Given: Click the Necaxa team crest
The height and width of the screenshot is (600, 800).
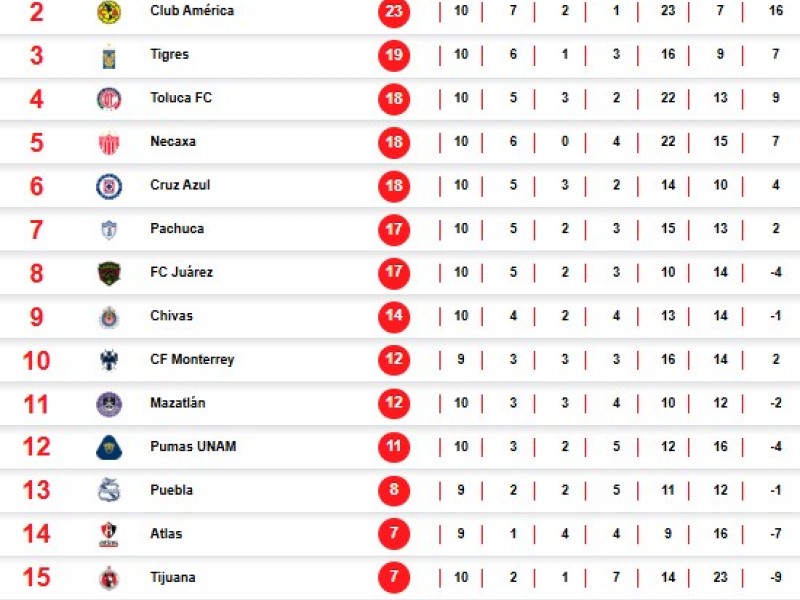Looking at the screenshot, I should coord(108,142).
